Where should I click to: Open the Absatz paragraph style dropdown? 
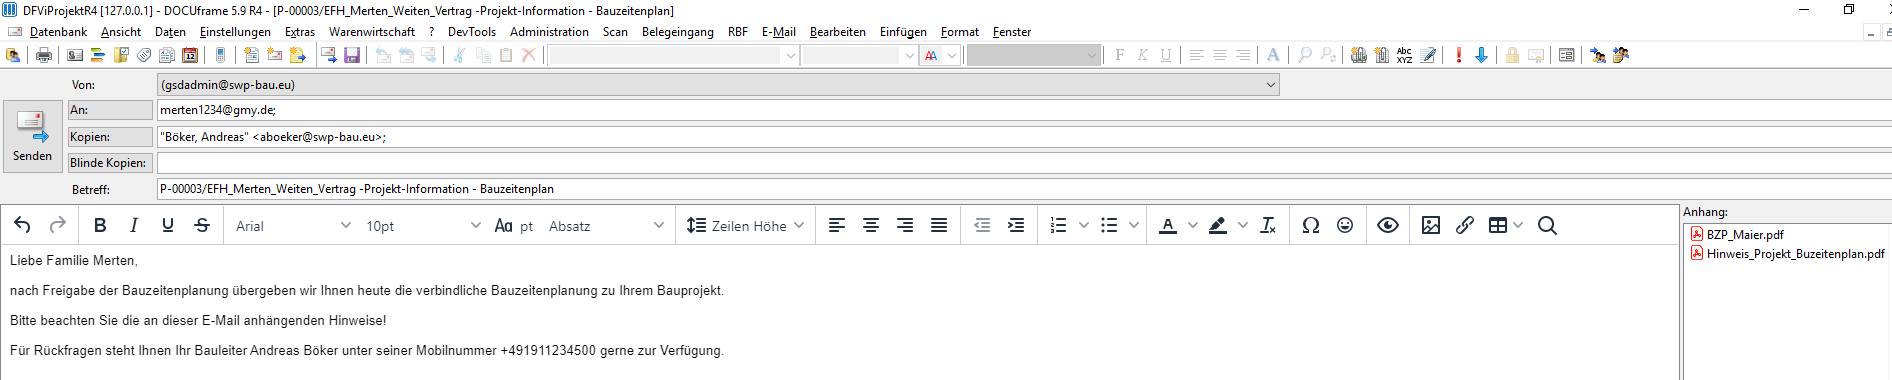point(606,226)
